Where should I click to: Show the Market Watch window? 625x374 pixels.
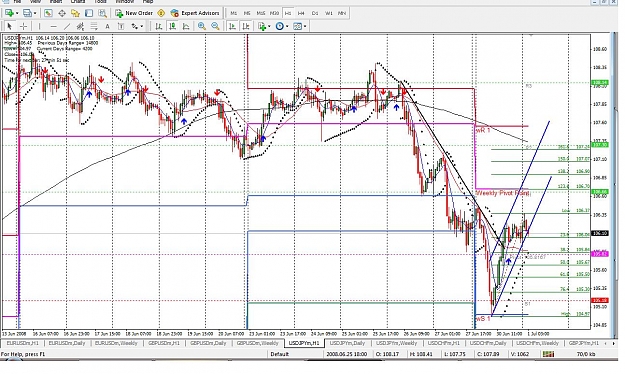48,13
